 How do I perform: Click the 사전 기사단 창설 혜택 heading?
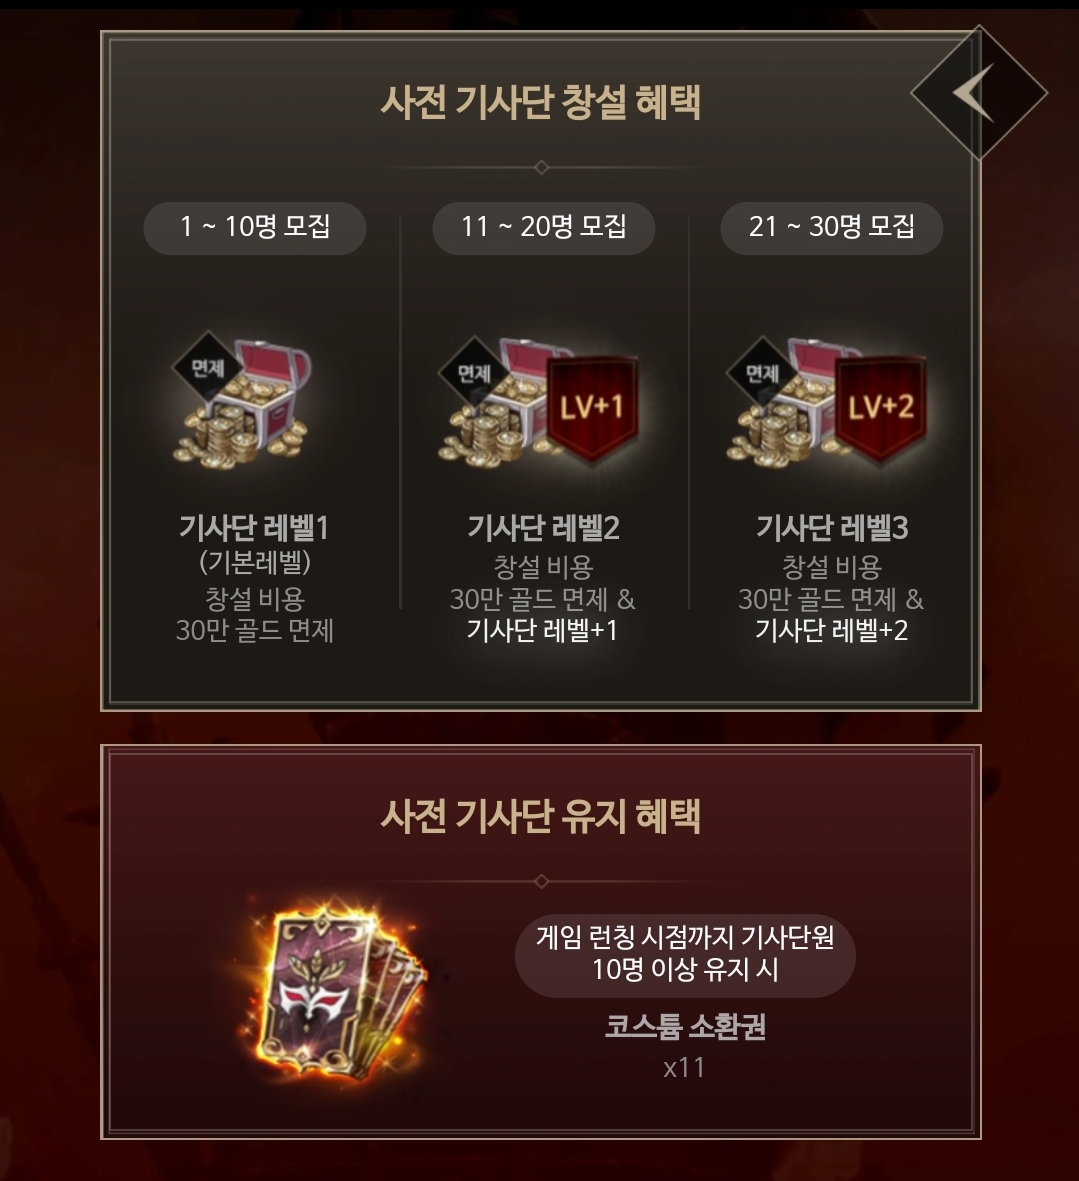[541, 102]
